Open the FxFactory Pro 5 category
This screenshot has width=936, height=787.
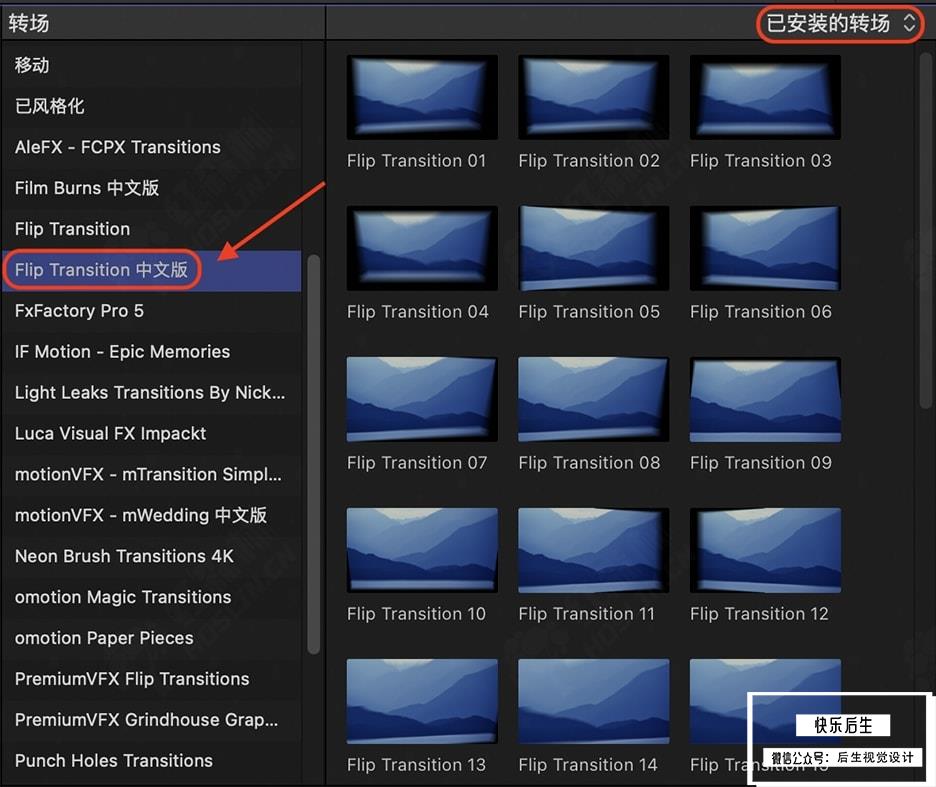point(152,311)
